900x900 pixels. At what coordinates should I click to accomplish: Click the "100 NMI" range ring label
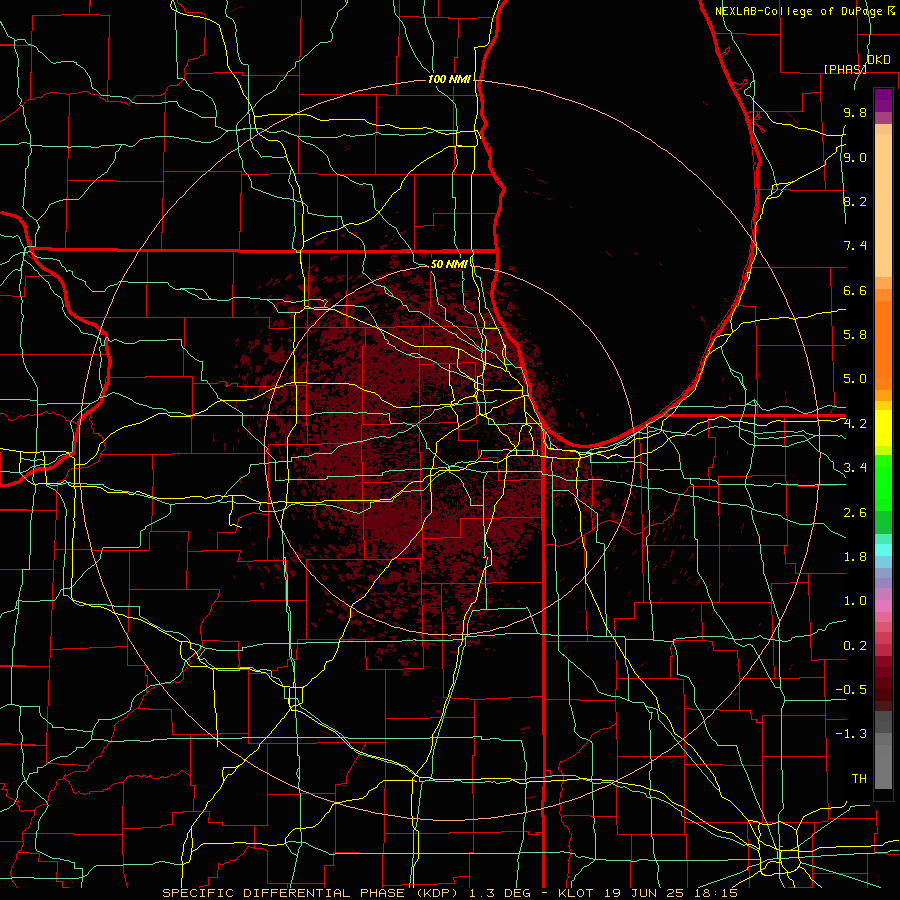coord(449,79)
